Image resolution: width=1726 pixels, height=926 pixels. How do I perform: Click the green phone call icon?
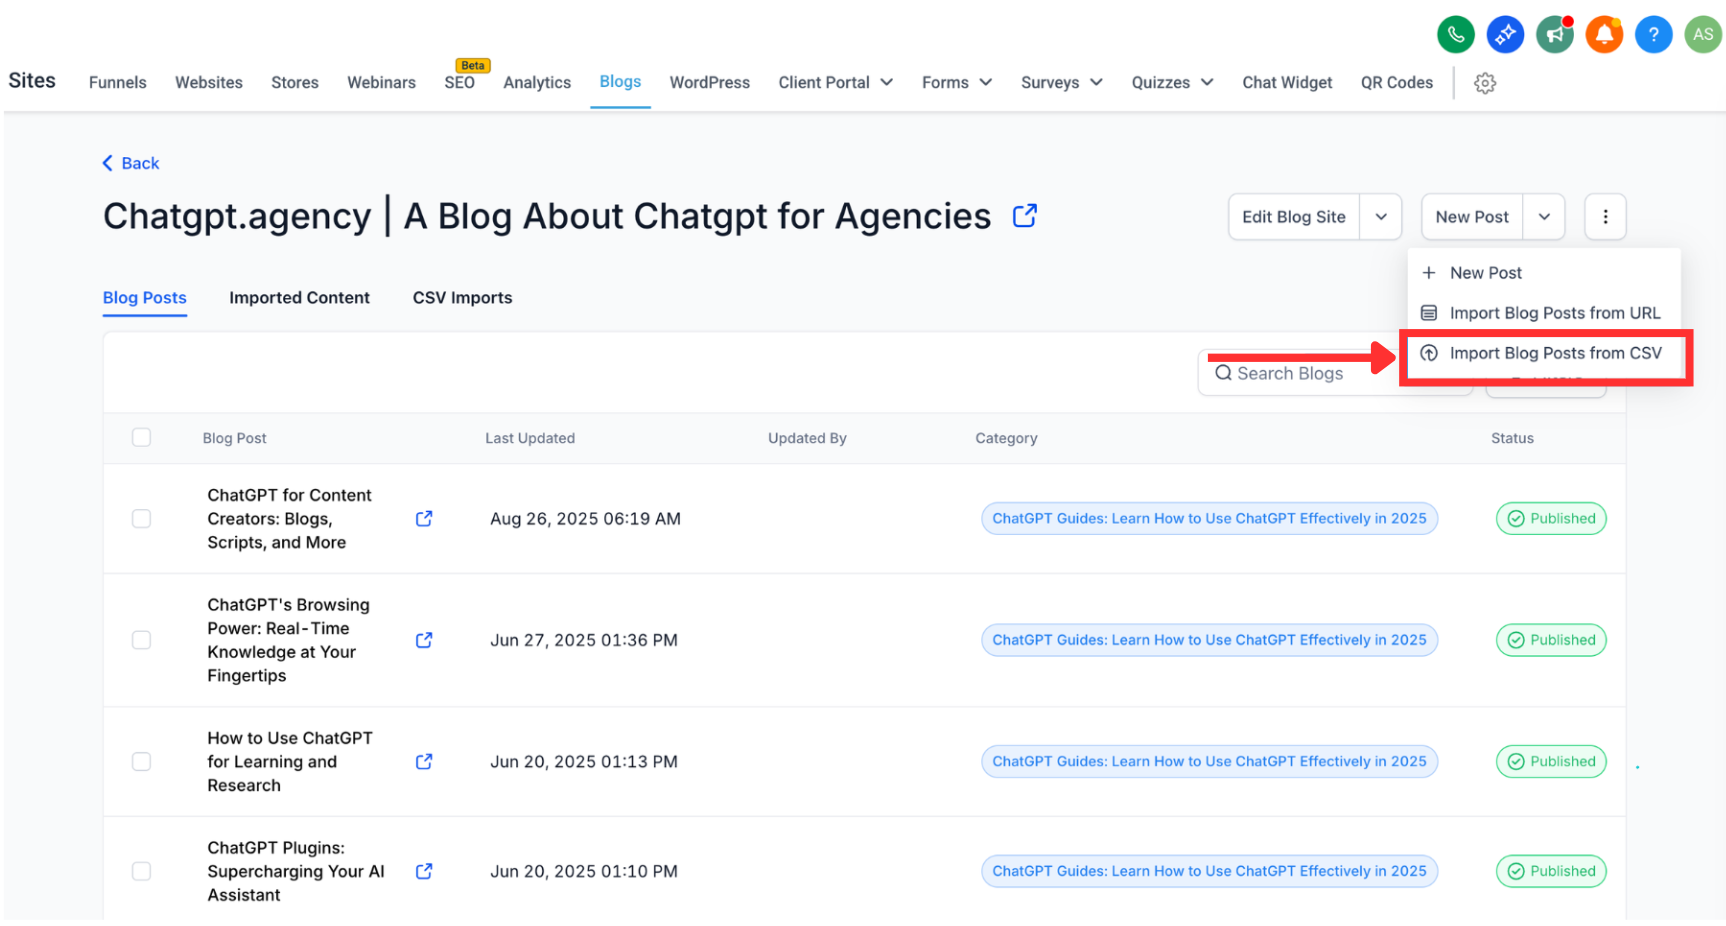pos(1455,35)
